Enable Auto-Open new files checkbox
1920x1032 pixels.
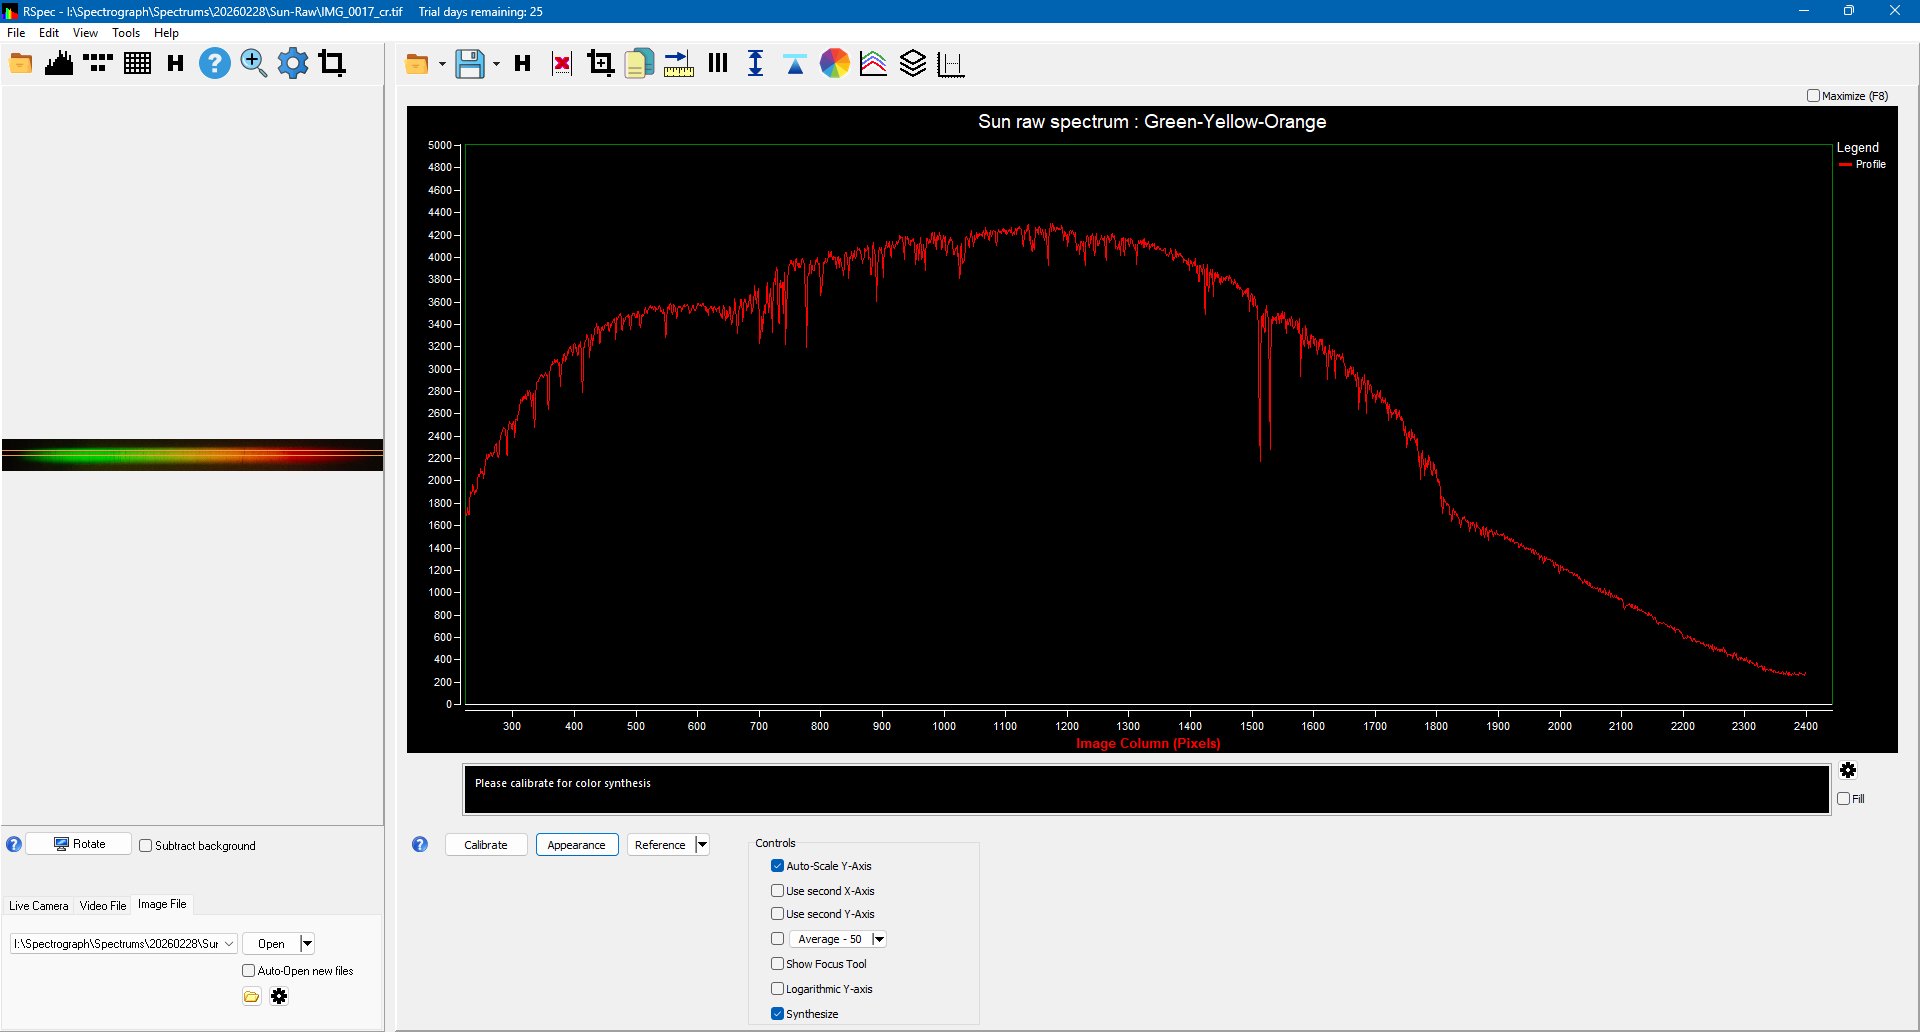click(249, 971)
